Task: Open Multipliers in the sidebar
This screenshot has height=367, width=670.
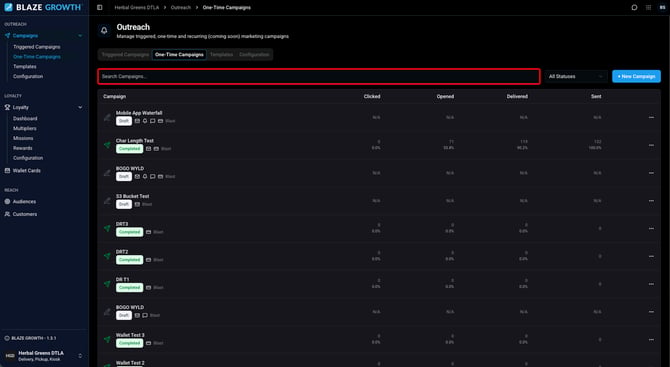Action: tap(25, 129)
